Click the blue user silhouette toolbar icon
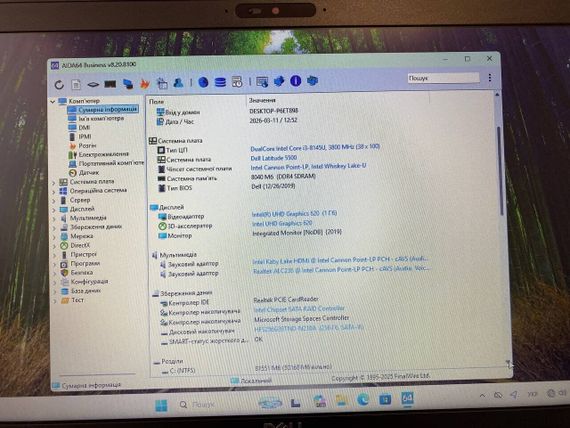 pos(178,83)
